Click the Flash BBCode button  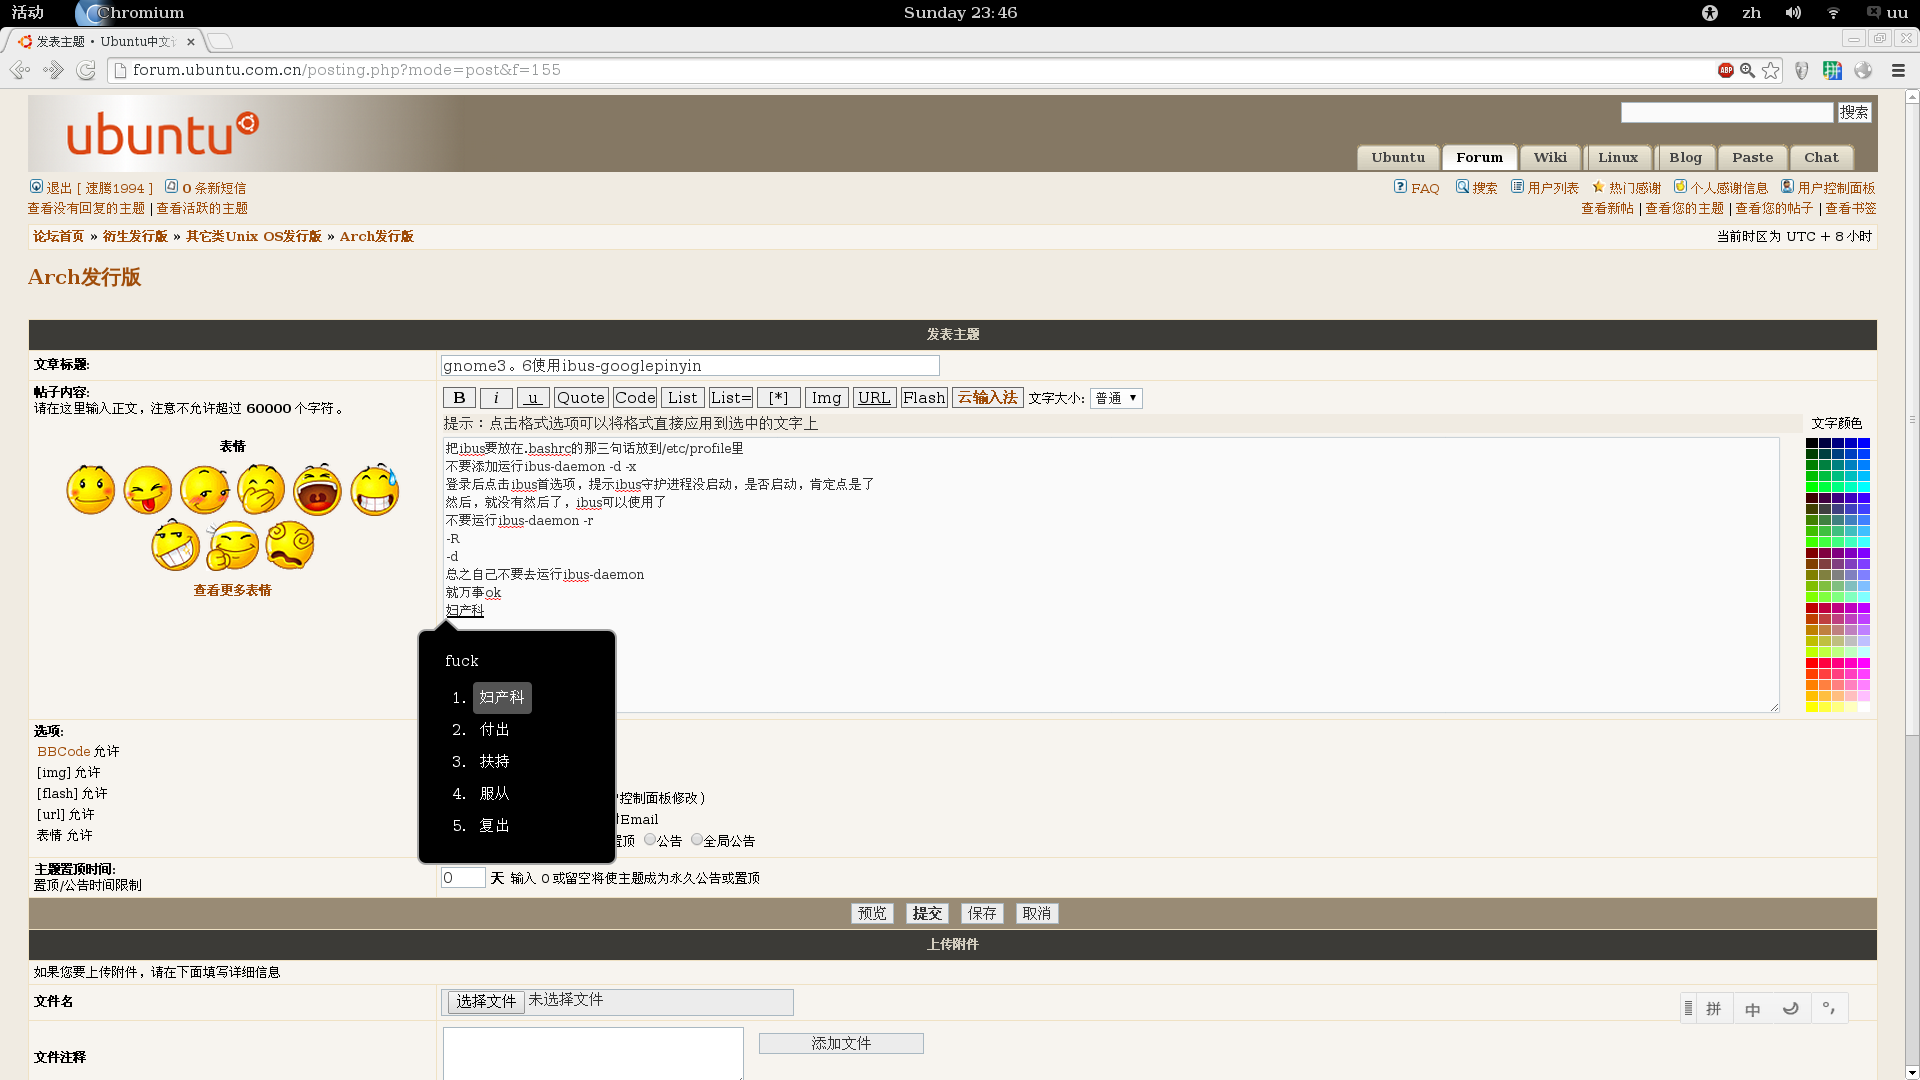click(x=924, y=398)
